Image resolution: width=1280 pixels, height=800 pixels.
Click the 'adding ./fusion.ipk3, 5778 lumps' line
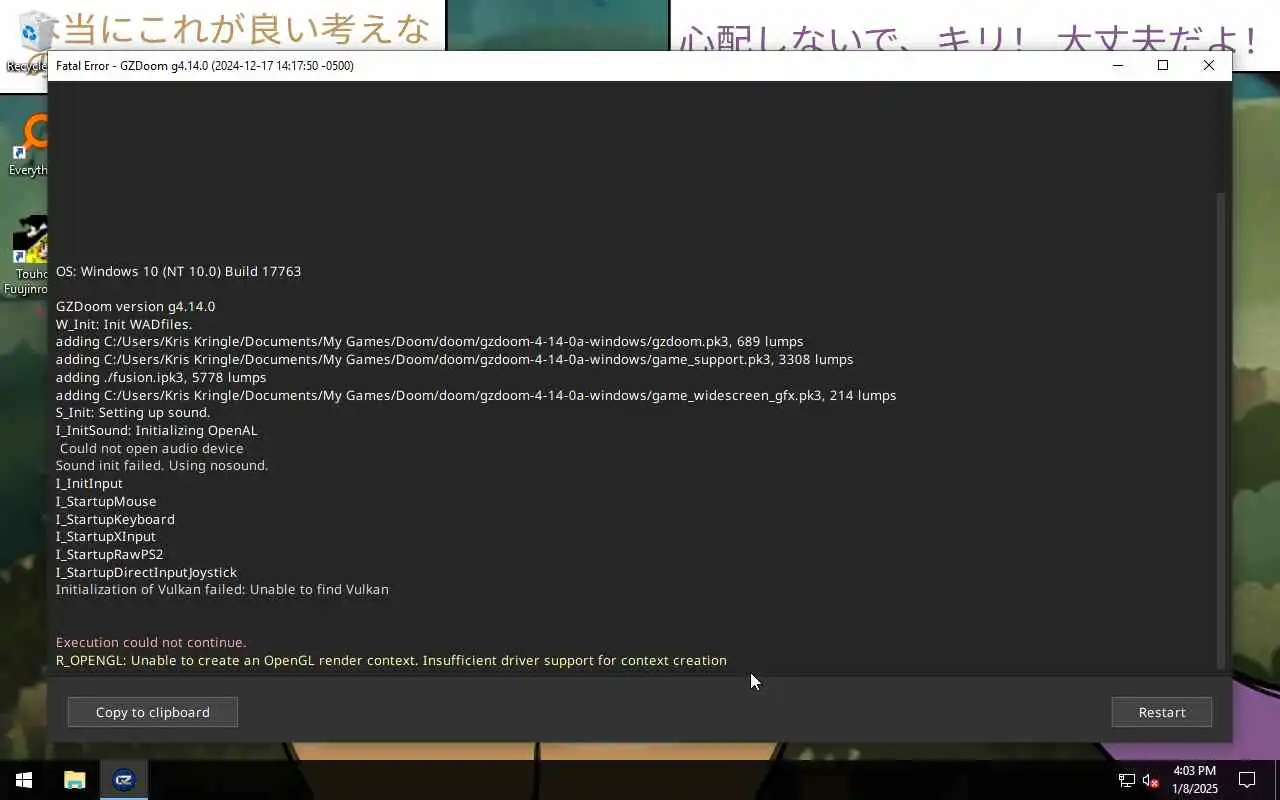coord(161,377)
